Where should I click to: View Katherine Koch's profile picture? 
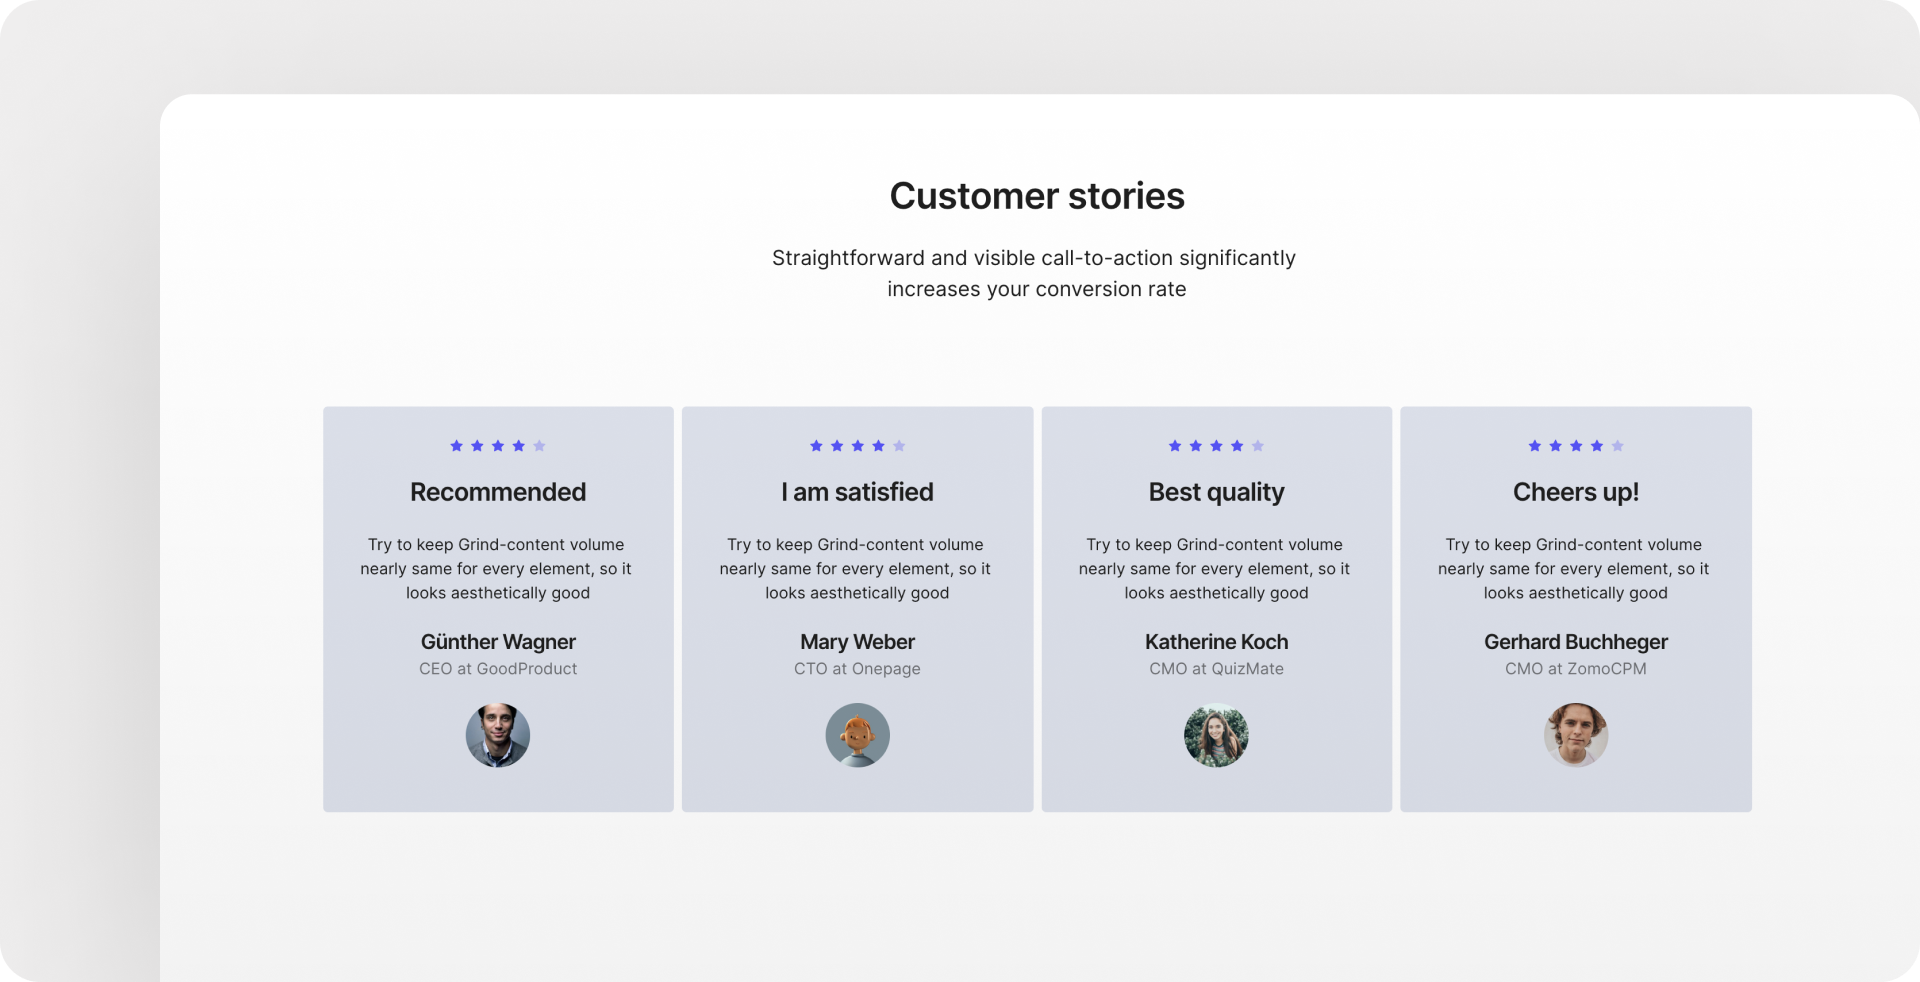[x=1216, y=735]
